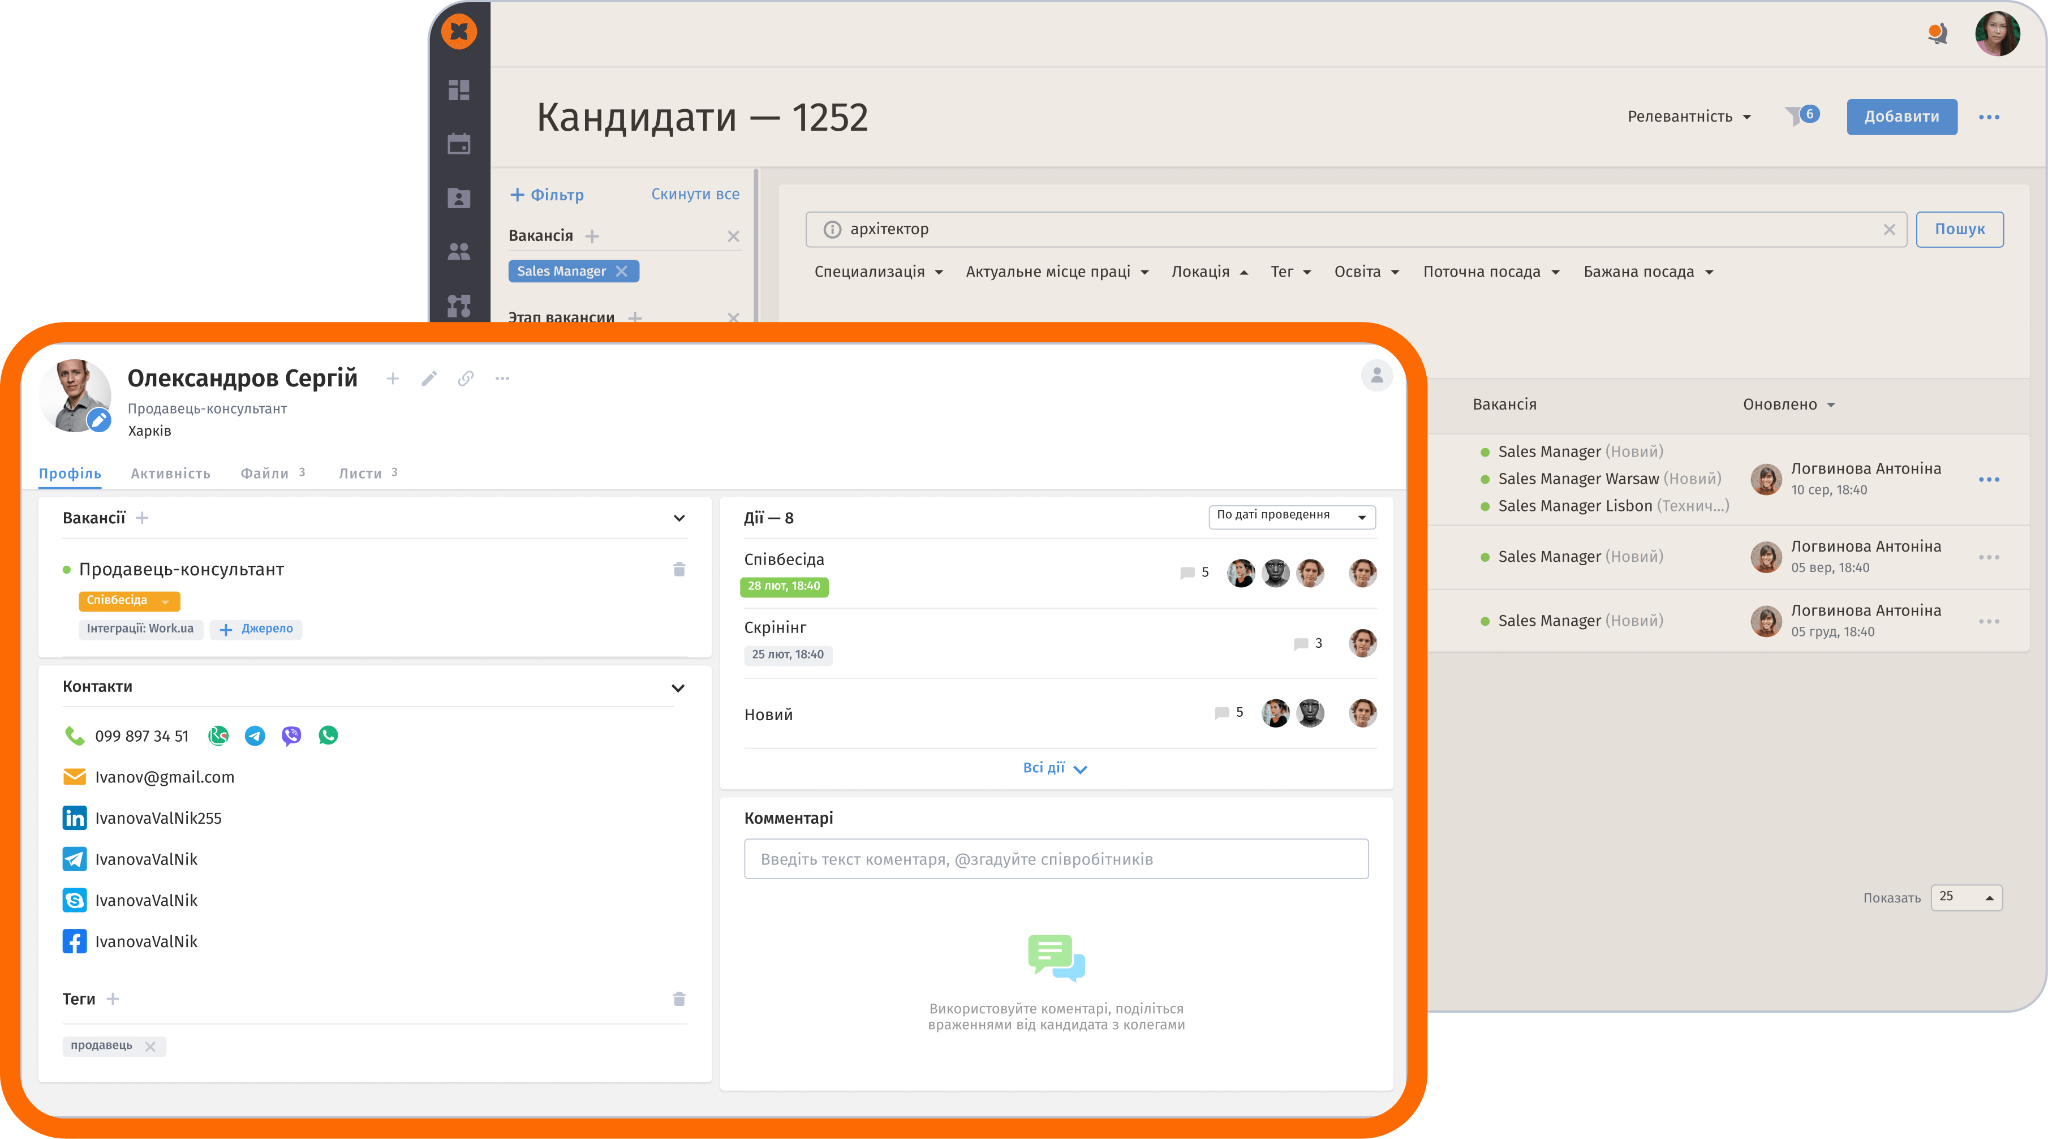
Task: Open the Релевантність sort dropdown
Action: [x=1689, y=116]
